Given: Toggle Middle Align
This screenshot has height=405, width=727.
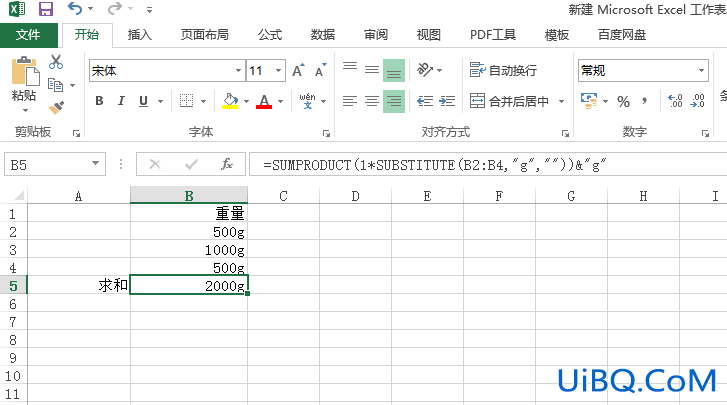Looking at the screenshot, I should tap(372, 70).
